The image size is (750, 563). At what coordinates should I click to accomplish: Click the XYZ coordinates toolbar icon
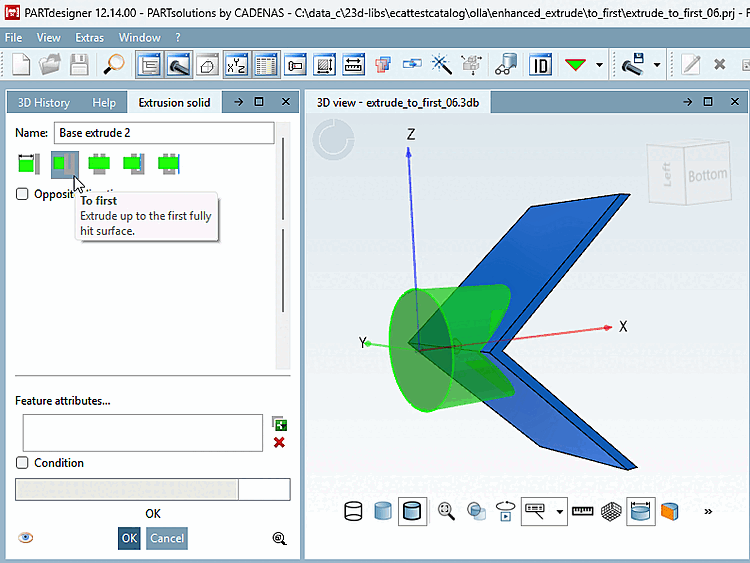click(236, 65)
